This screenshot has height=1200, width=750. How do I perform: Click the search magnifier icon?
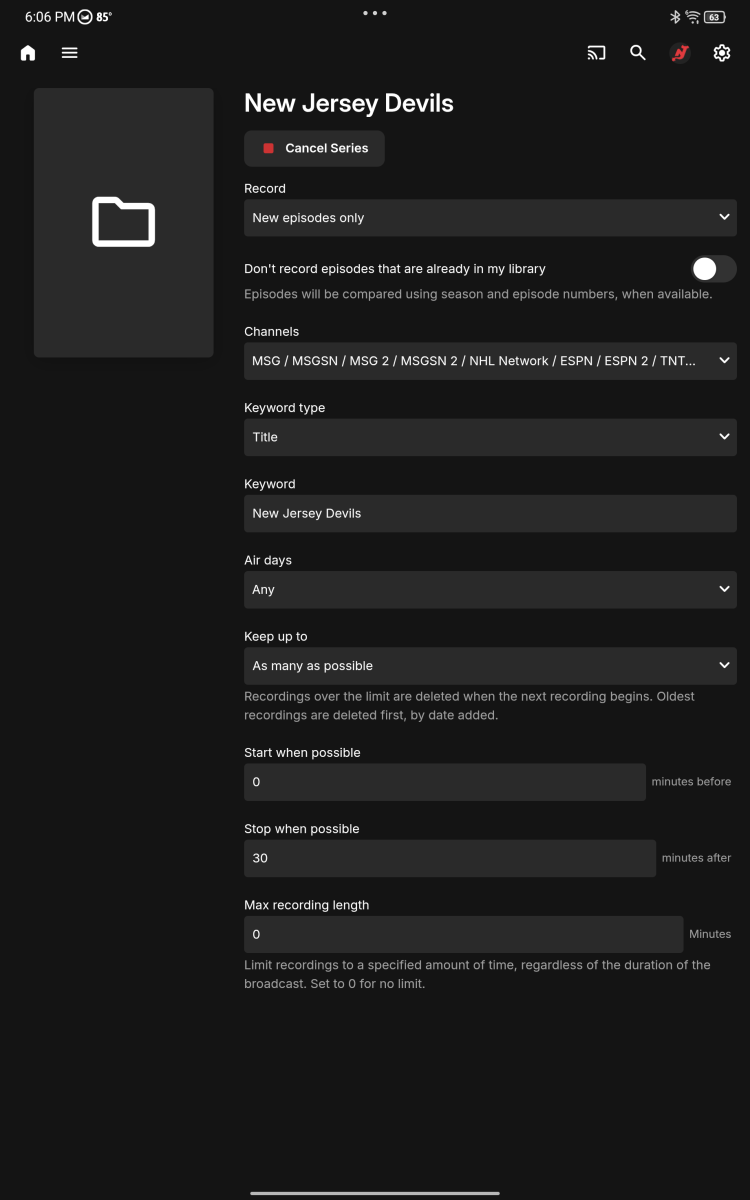(638, 52)
